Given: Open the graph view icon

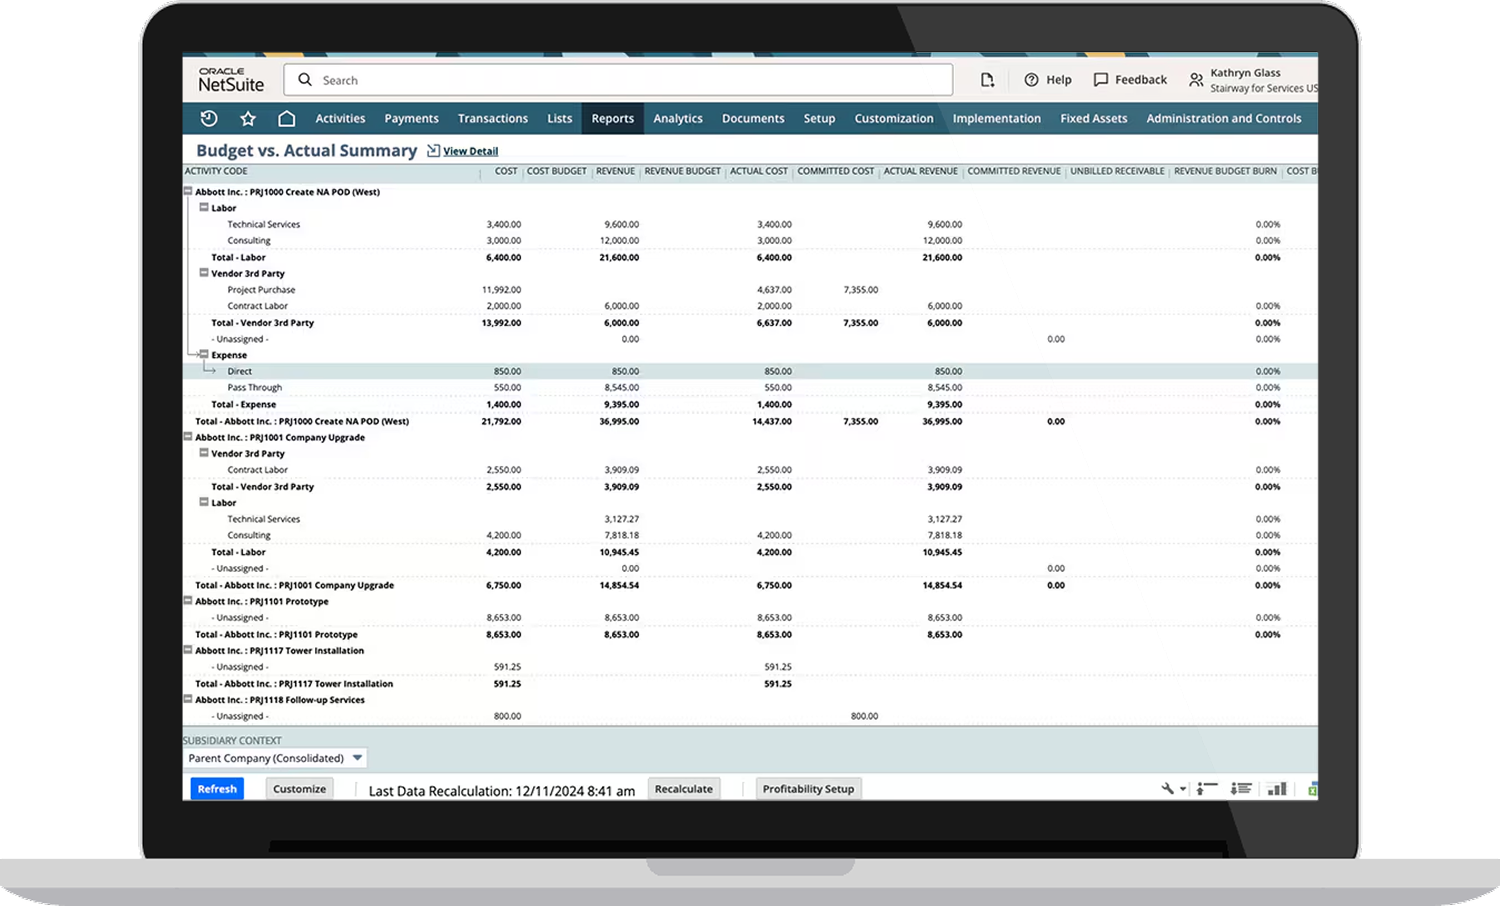Looking at the screenshot, I should pos(1276,788).
